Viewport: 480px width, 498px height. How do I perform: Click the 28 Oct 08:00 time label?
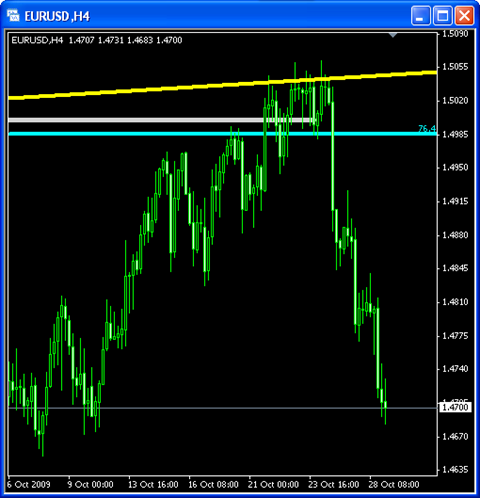pos(394,485)
